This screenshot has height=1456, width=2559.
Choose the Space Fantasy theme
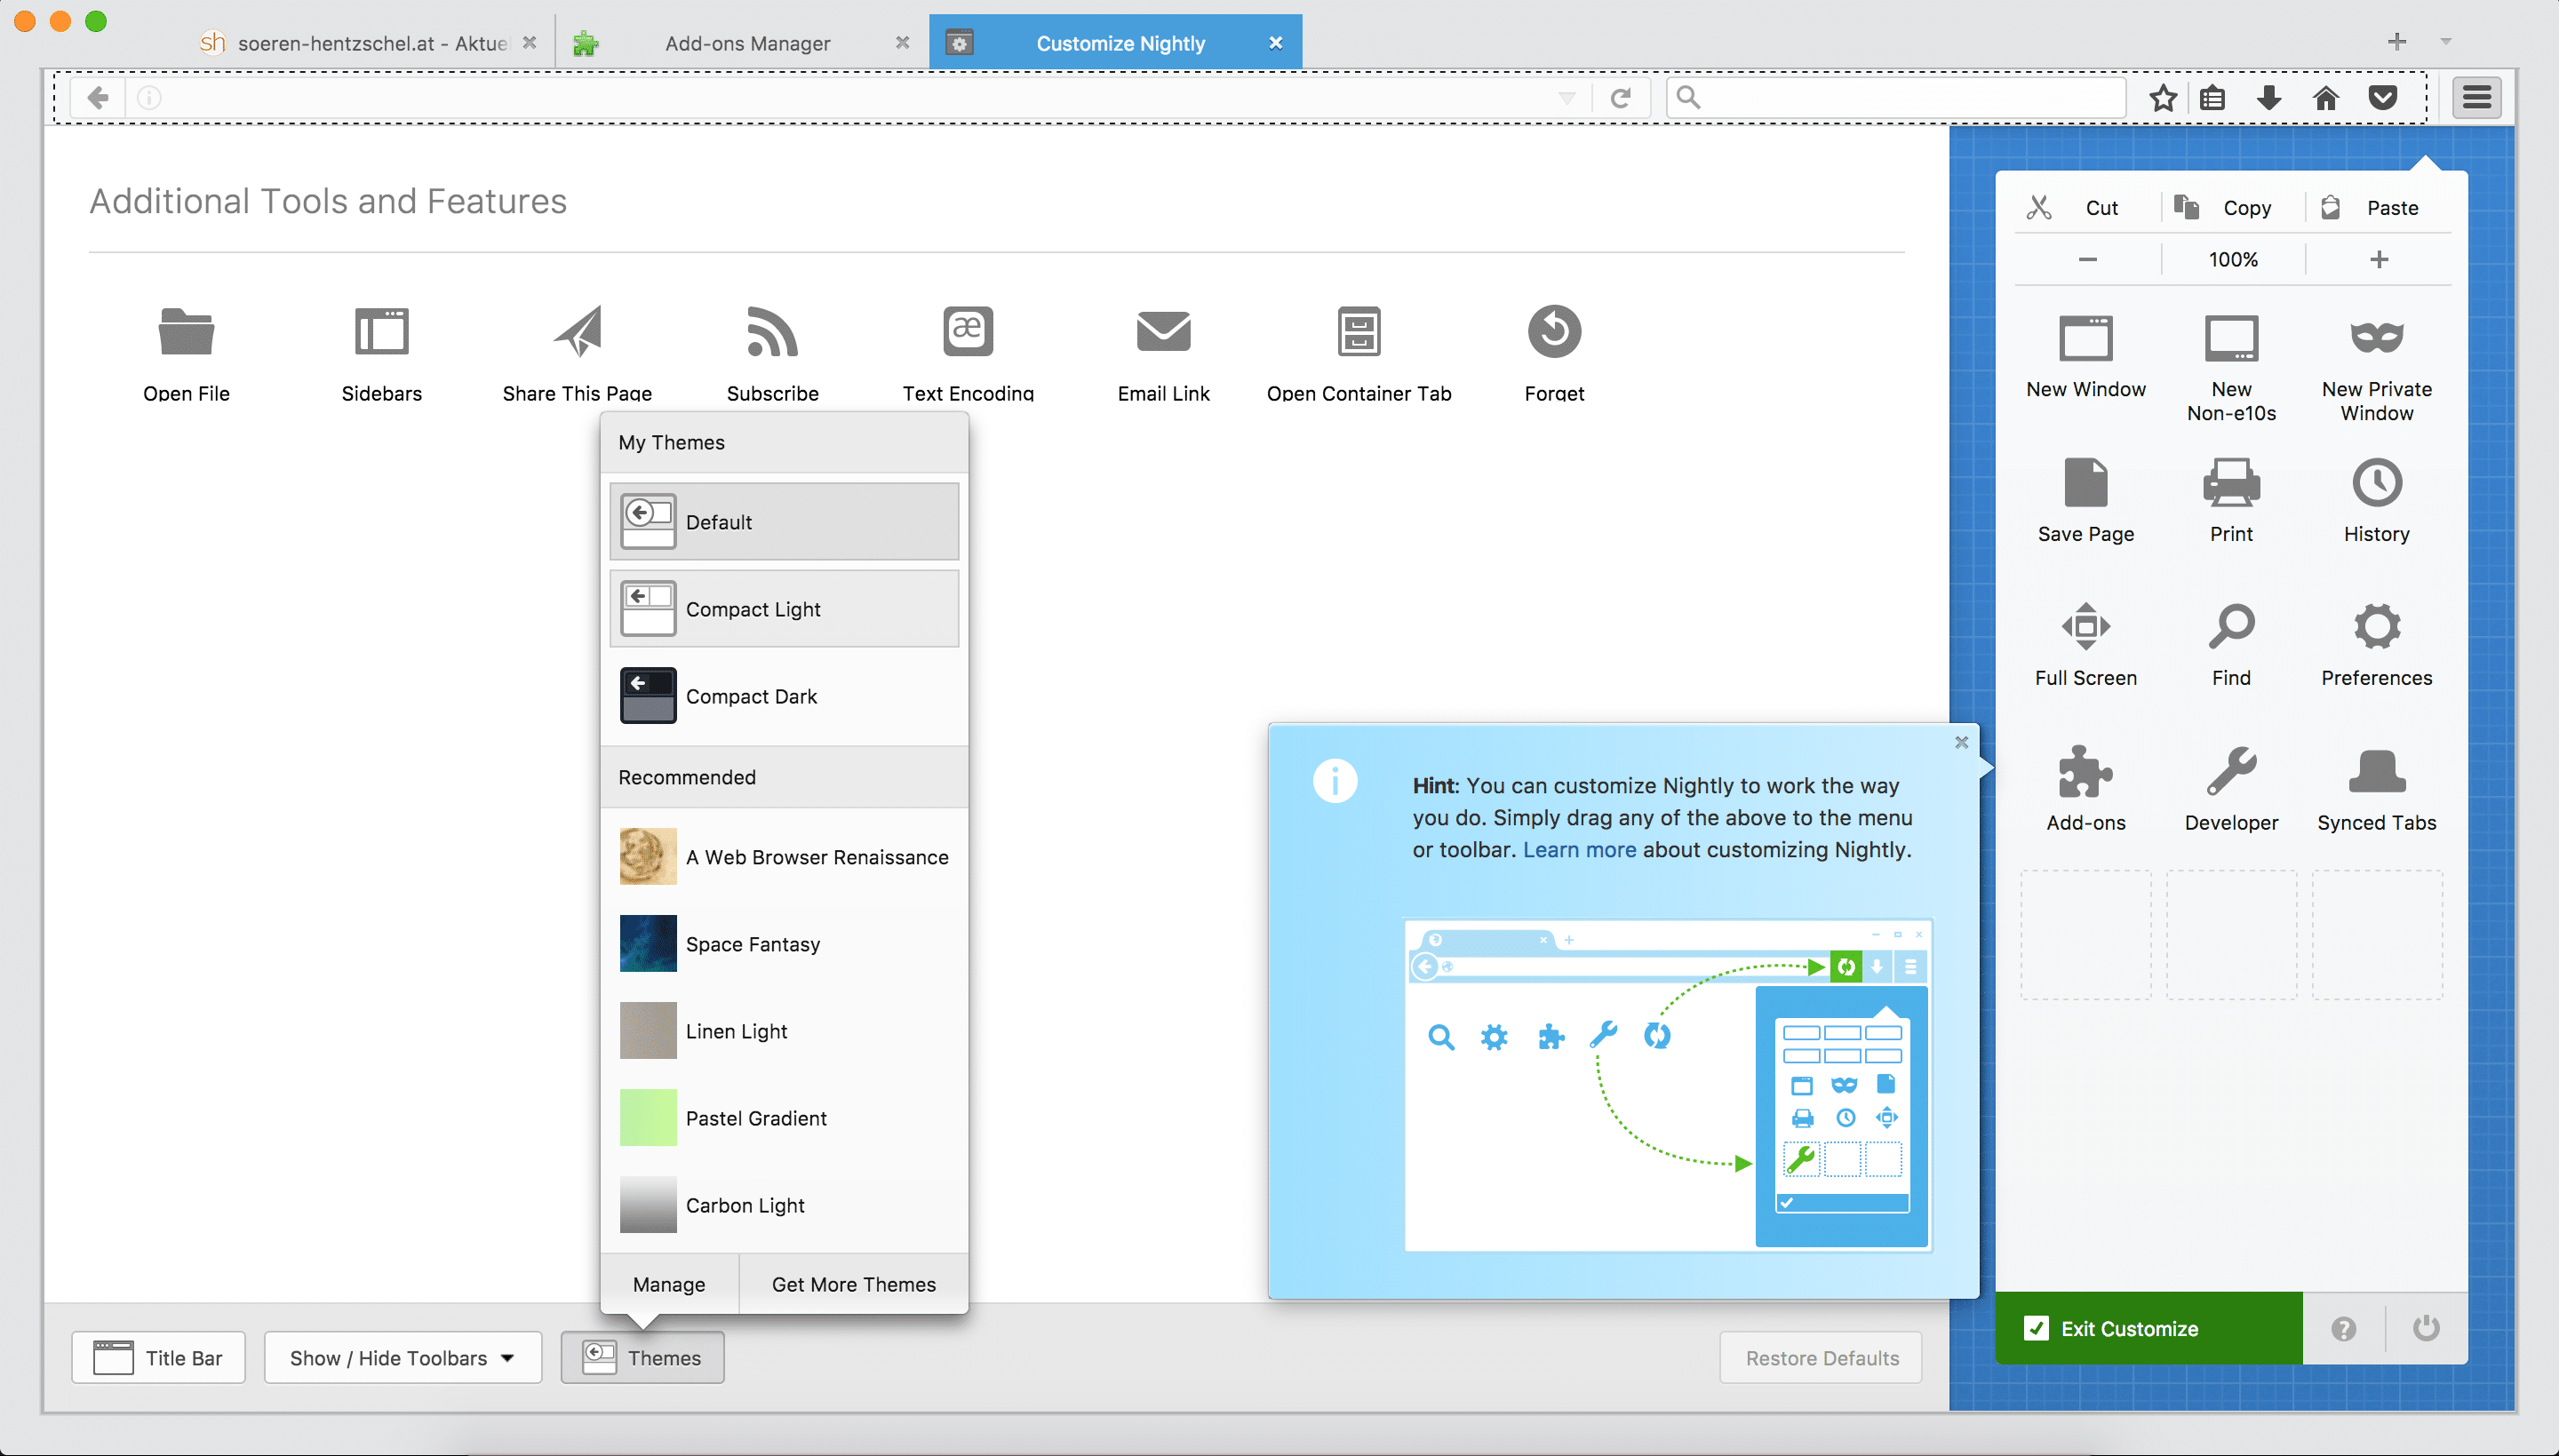coord(784,944)
